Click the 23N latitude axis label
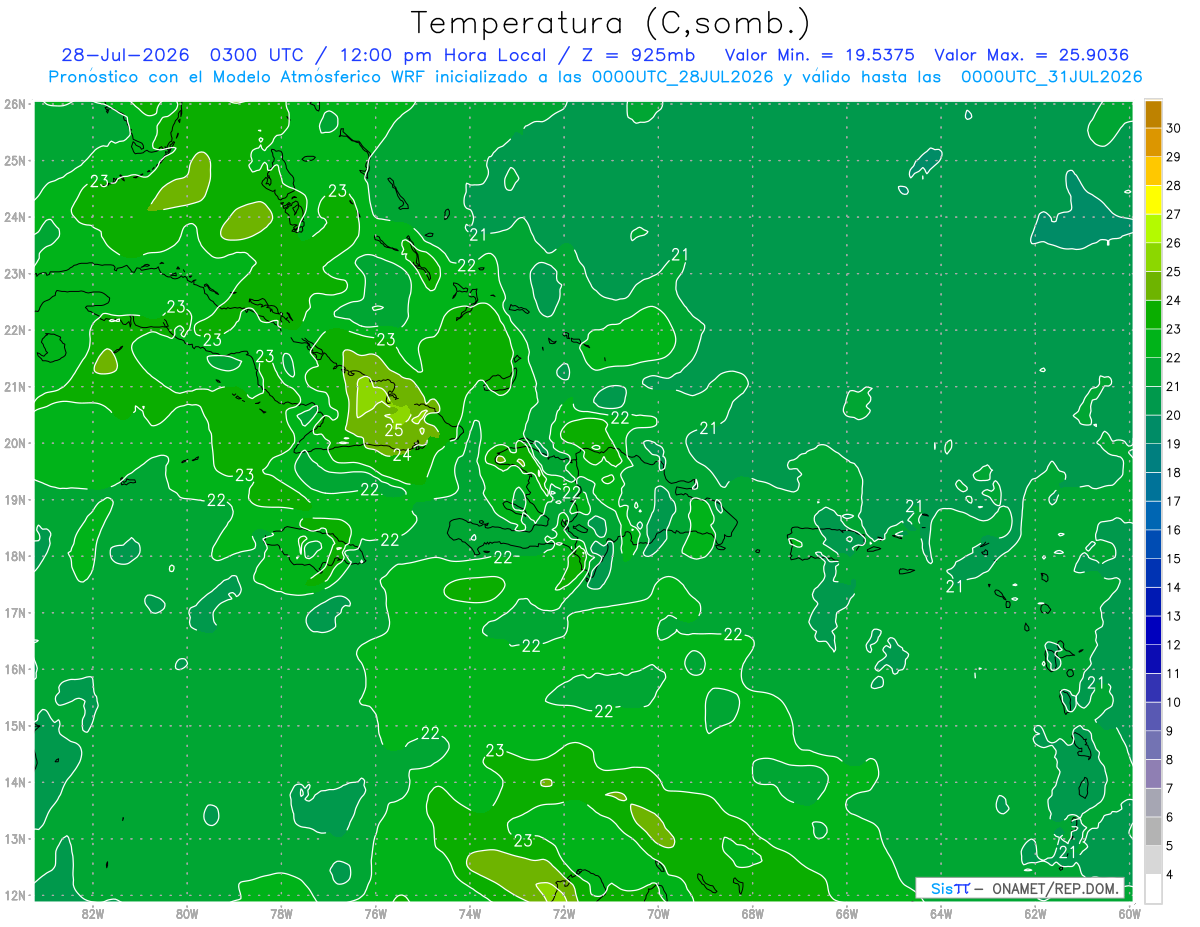1200x927 pixels. [15, 273]
